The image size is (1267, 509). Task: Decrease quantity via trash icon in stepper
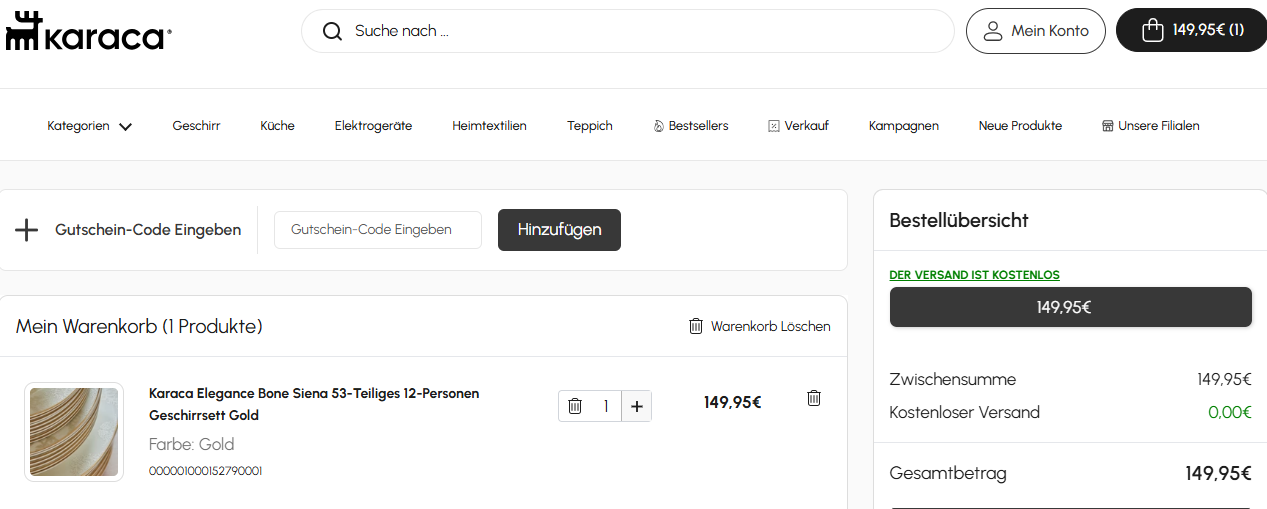[575, 406]
